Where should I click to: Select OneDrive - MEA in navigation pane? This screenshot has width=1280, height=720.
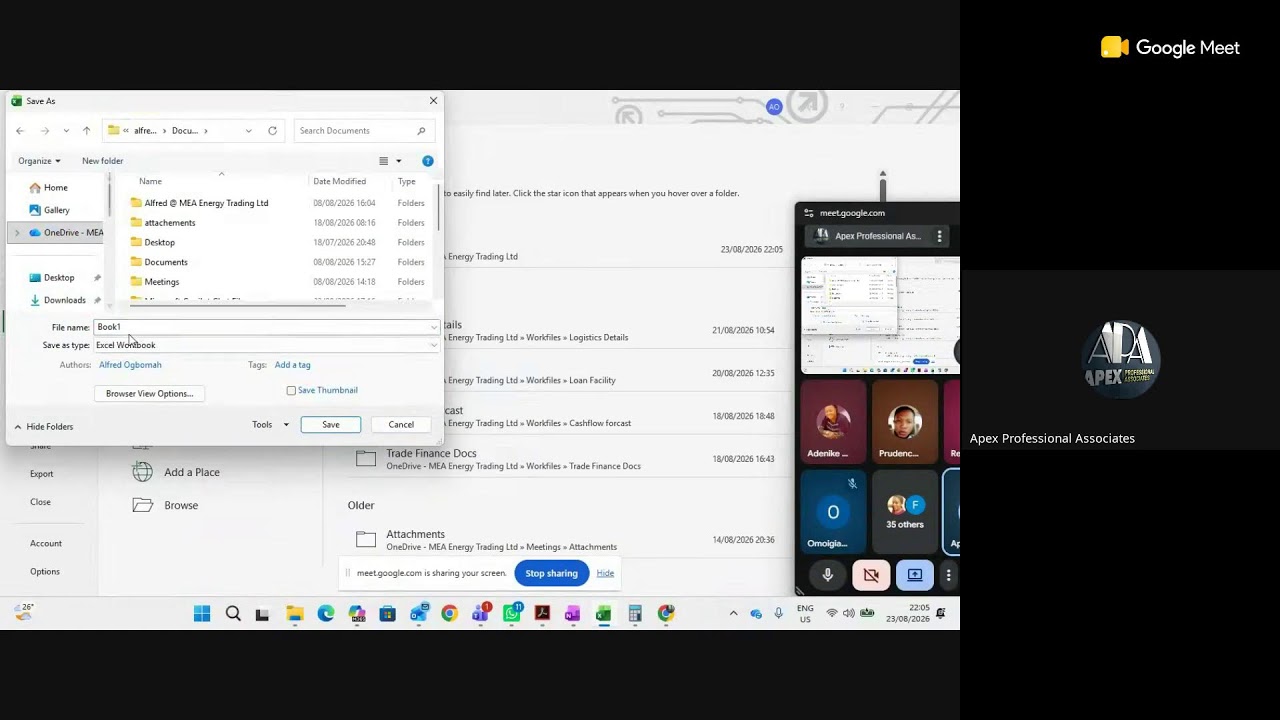(66, 233)
